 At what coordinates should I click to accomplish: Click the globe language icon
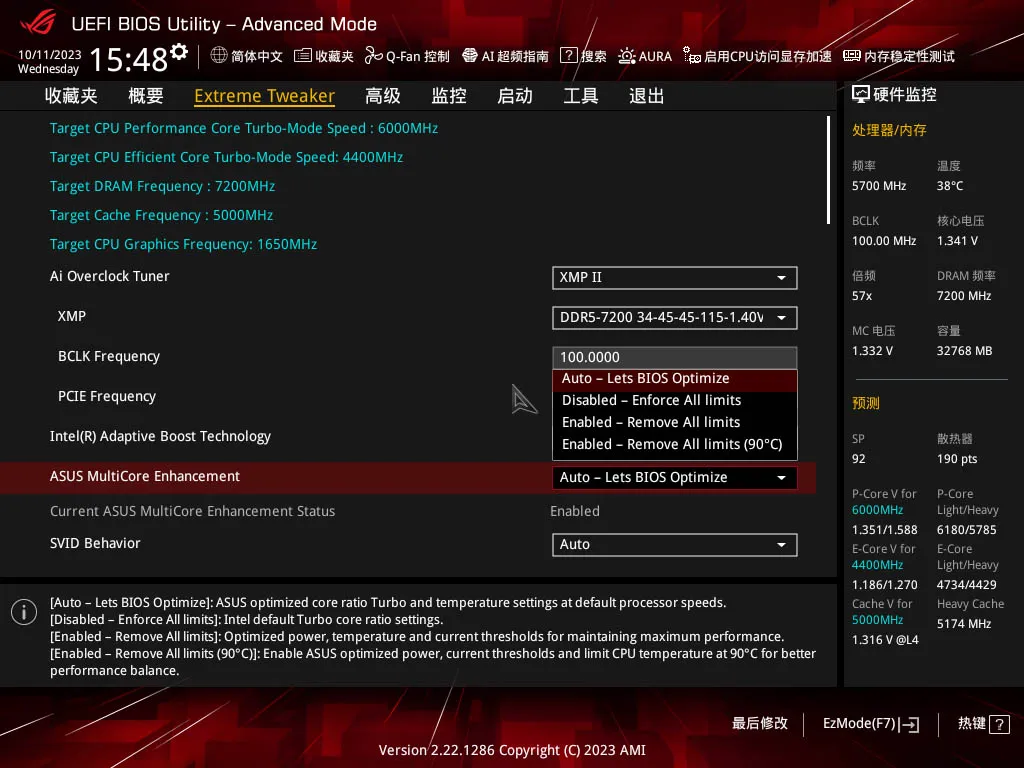[x=219, y=56]
